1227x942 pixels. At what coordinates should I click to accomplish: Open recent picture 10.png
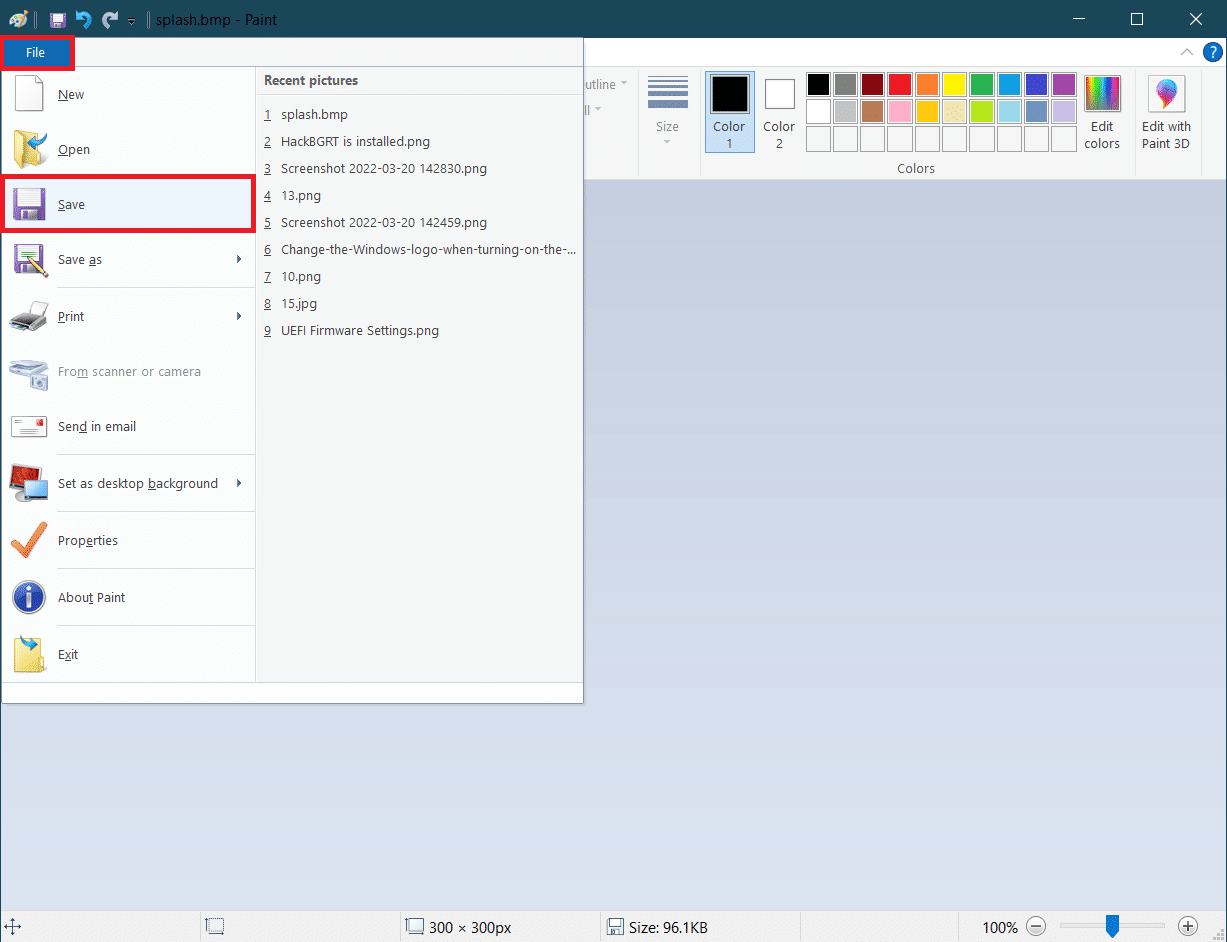pos(420,277)
